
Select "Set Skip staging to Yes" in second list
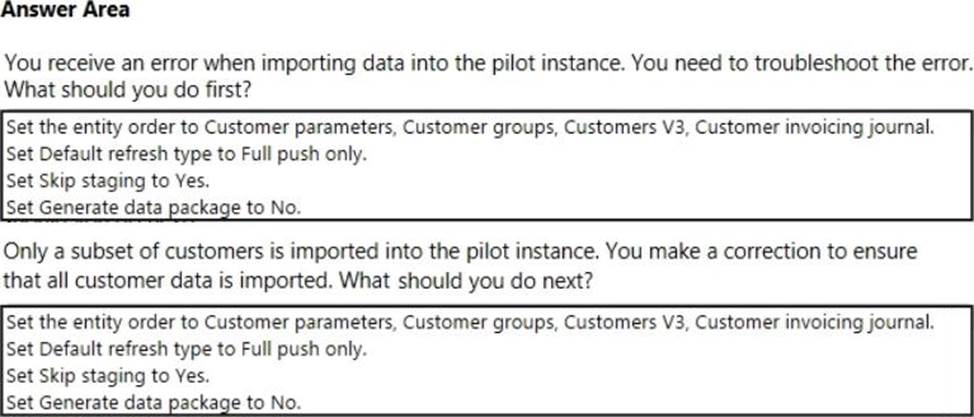tap(109, 376)
